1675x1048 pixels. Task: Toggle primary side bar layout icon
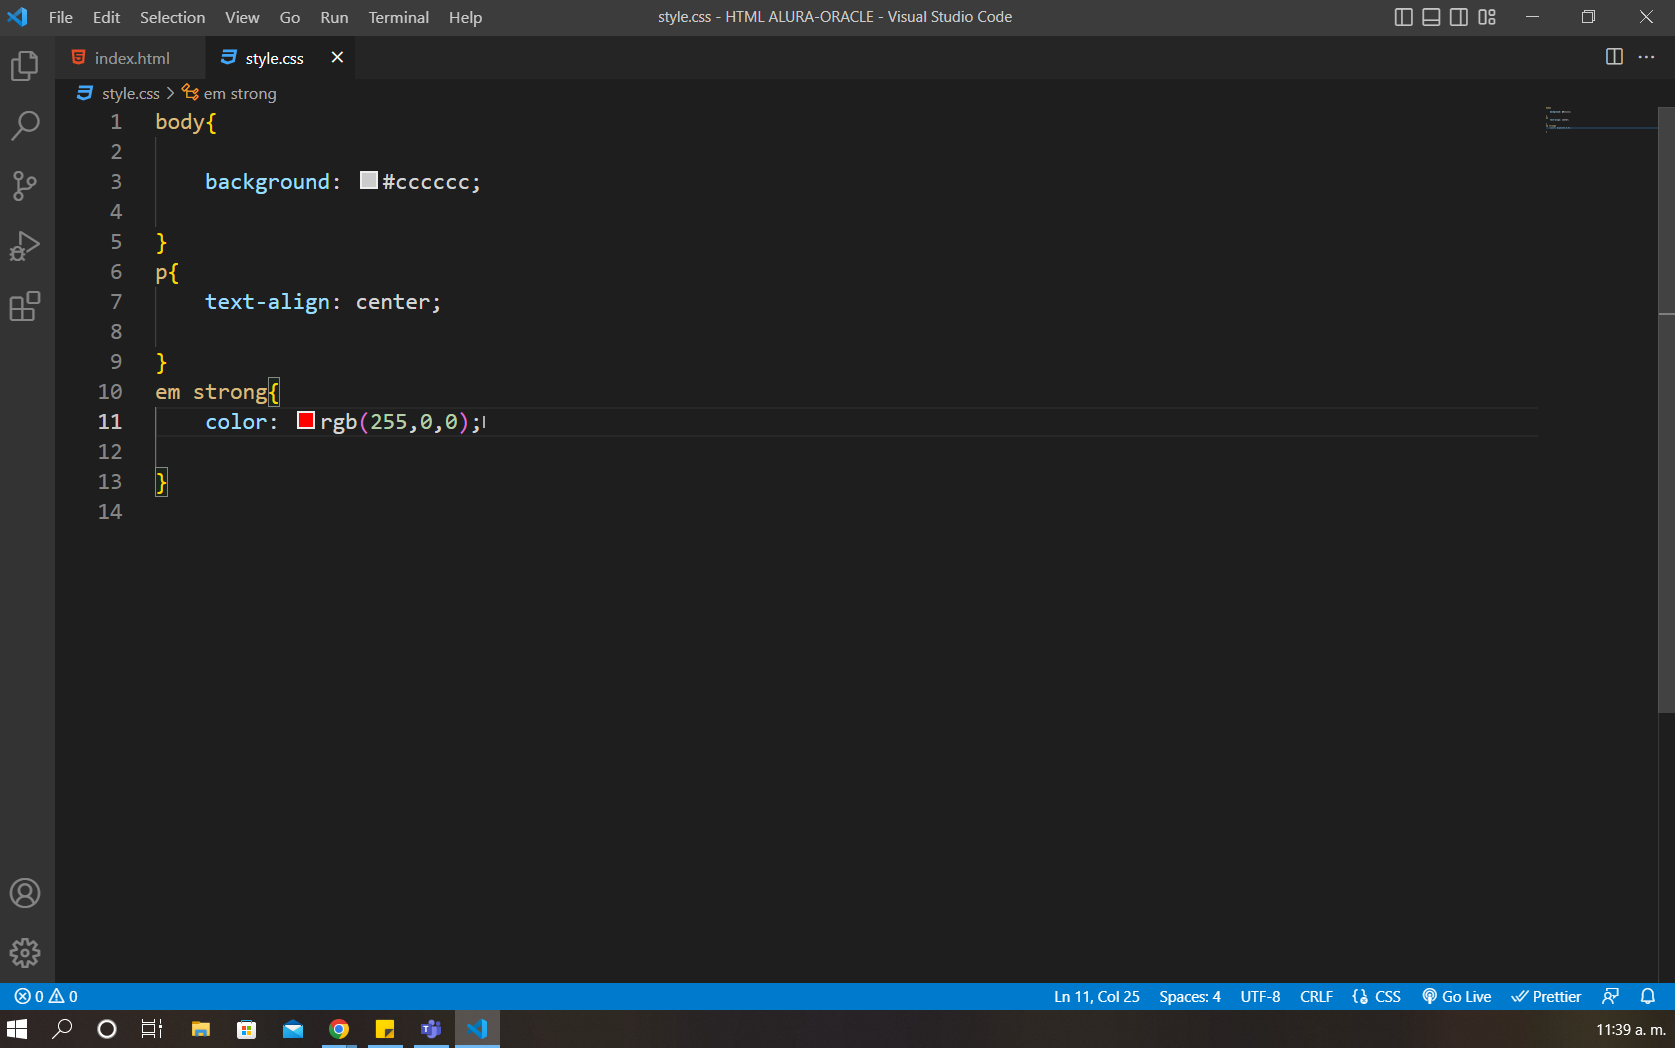click(1403, 17)
